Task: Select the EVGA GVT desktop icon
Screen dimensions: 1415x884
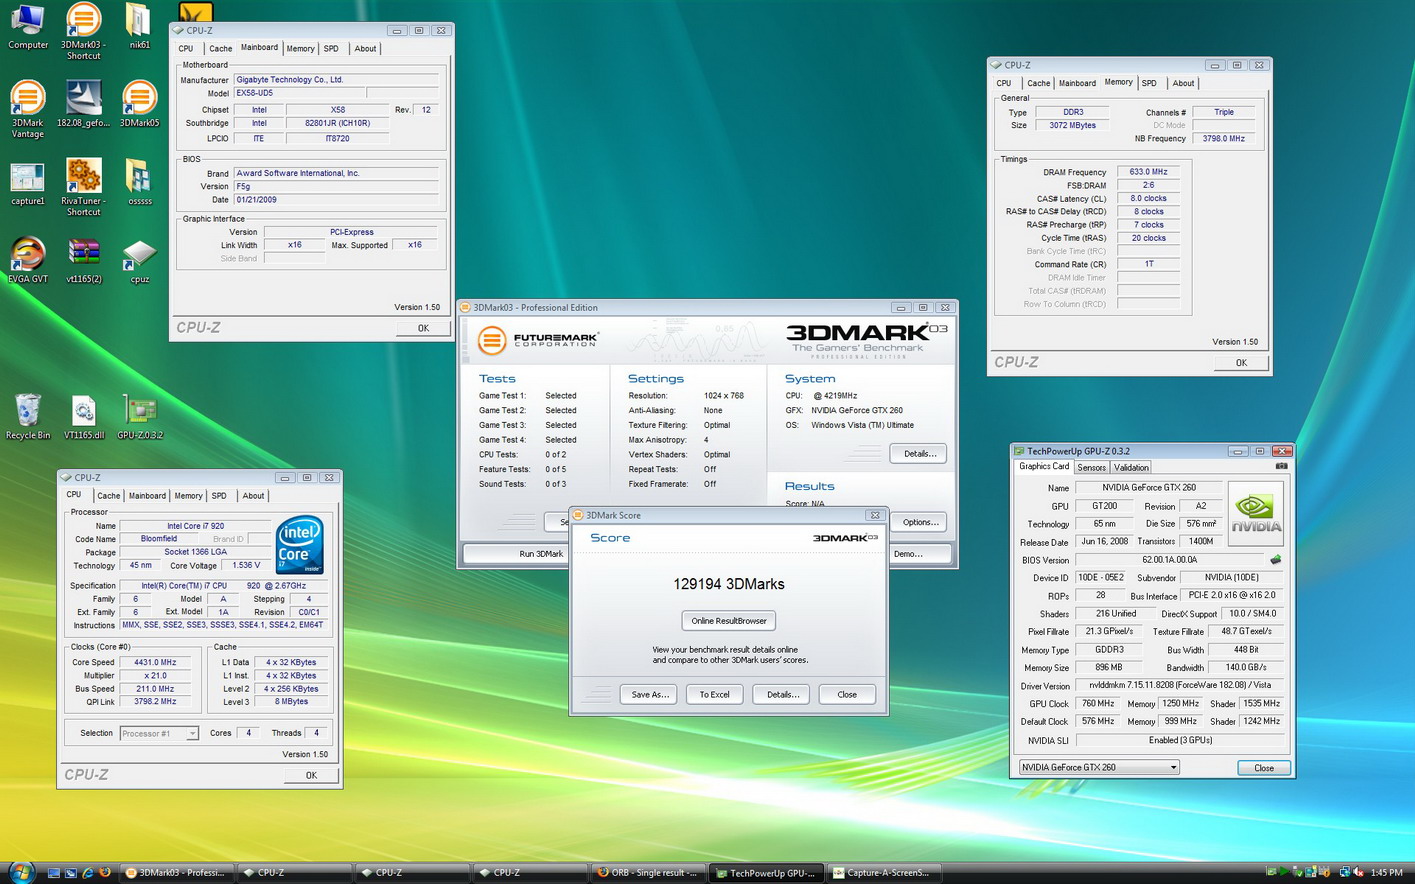Action: coord(27,261)
